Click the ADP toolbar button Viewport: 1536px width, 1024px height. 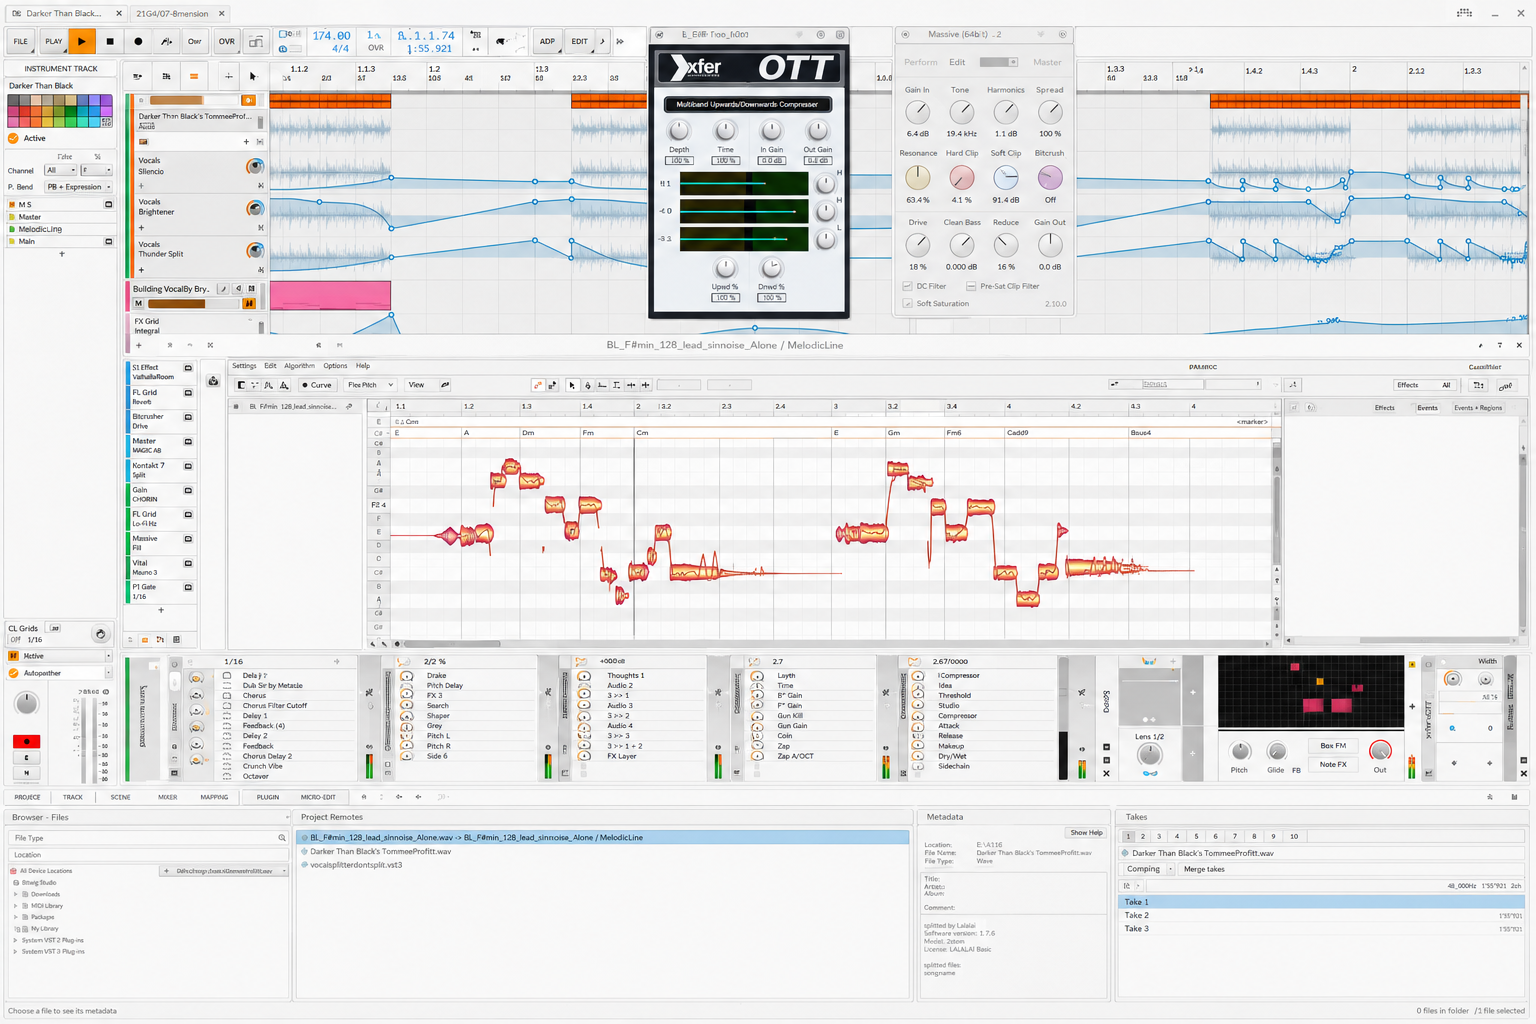[x=547, y=41]
